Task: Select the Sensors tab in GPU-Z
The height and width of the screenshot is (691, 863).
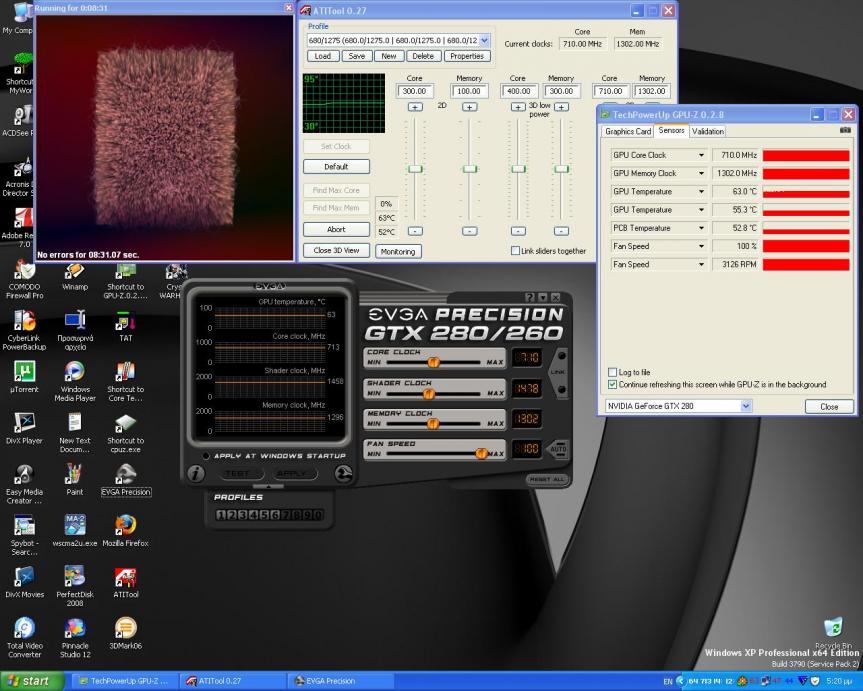Action: pos(671,130)
